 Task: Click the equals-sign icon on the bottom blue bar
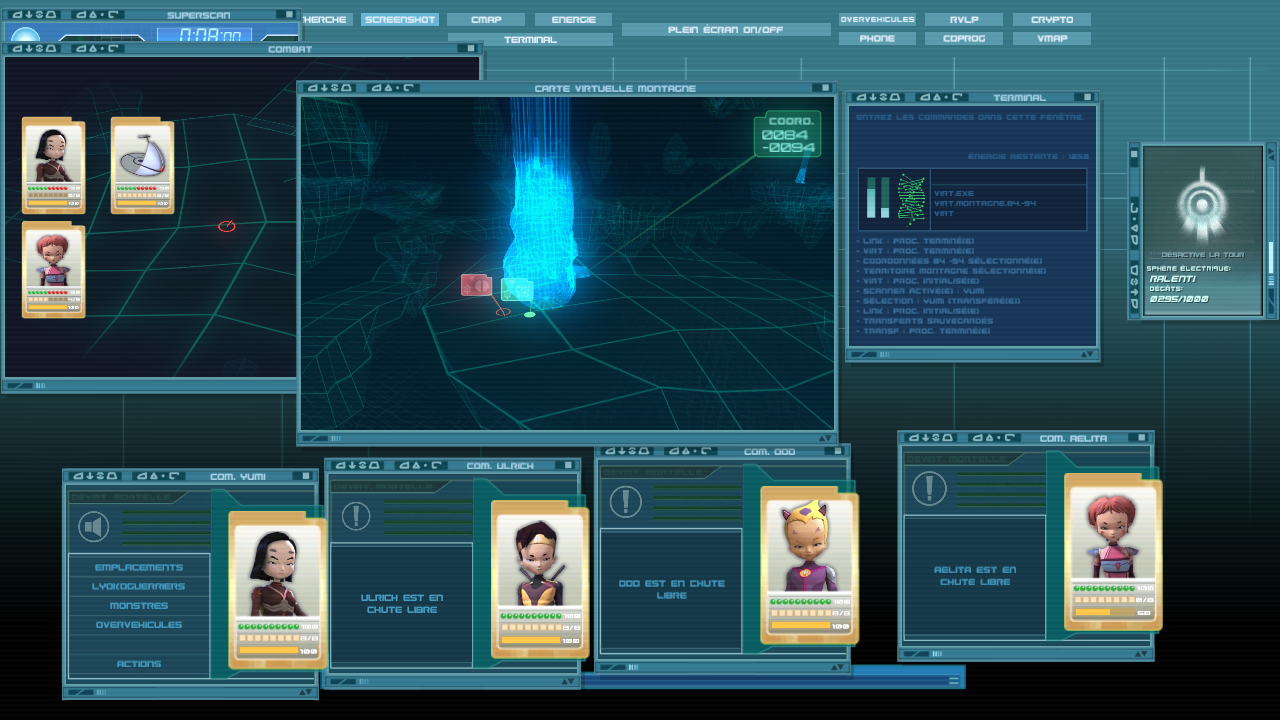[x=954, y=680]
